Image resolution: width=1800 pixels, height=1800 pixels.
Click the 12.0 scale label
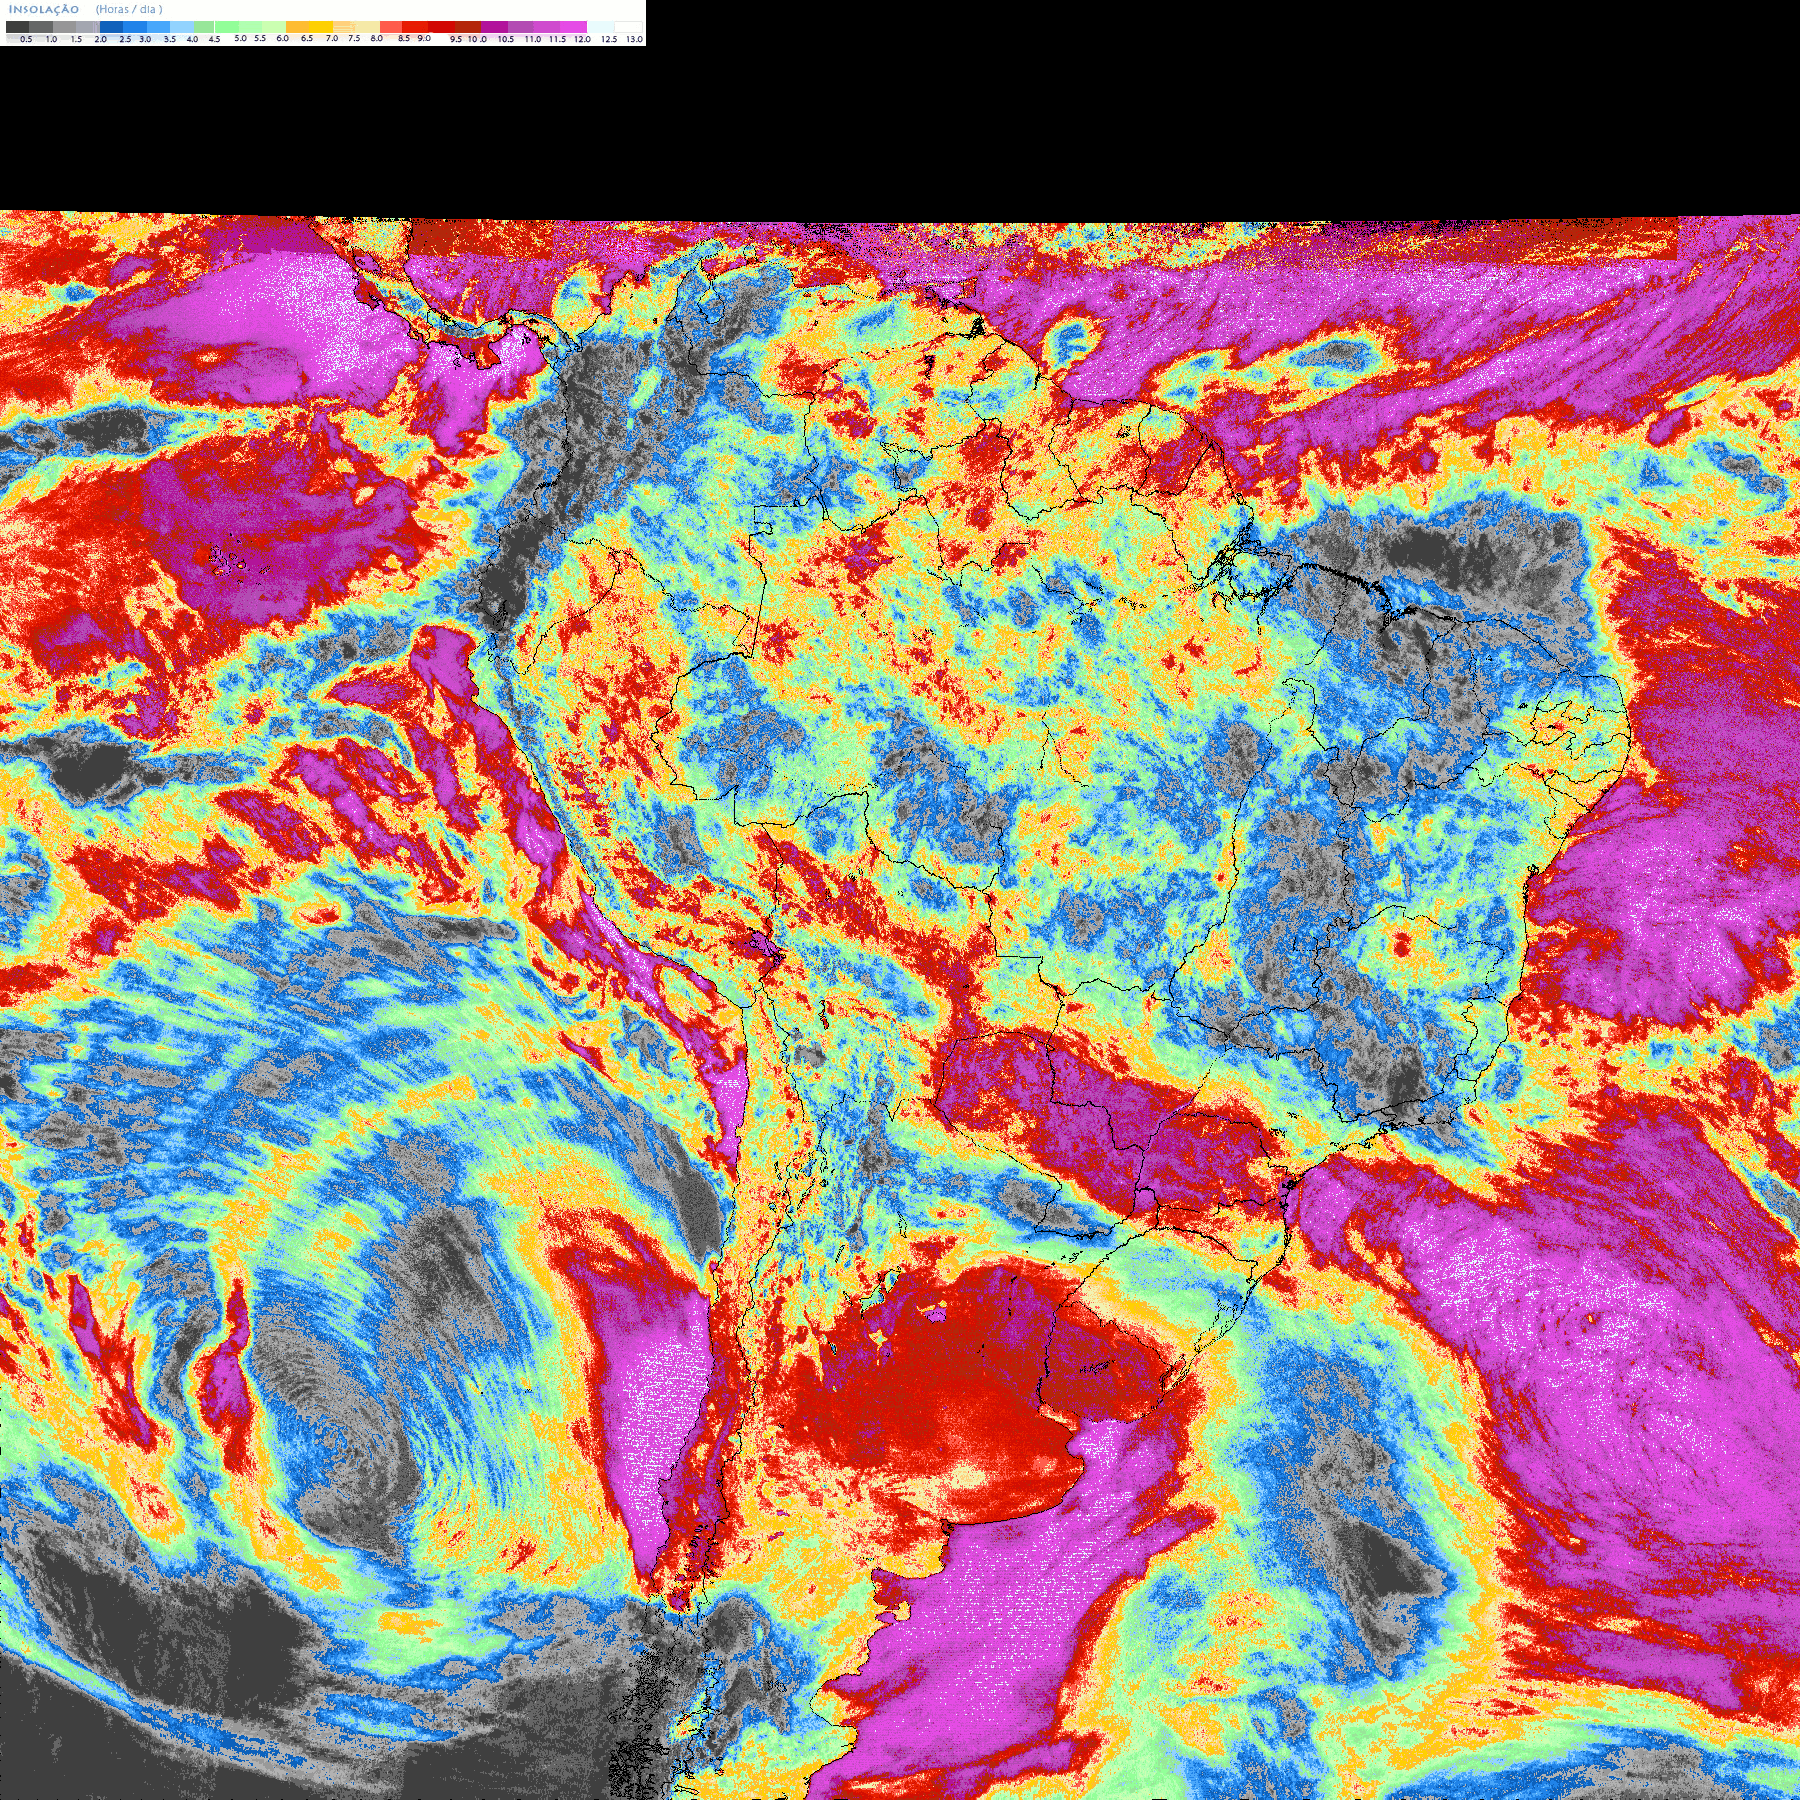582,39
